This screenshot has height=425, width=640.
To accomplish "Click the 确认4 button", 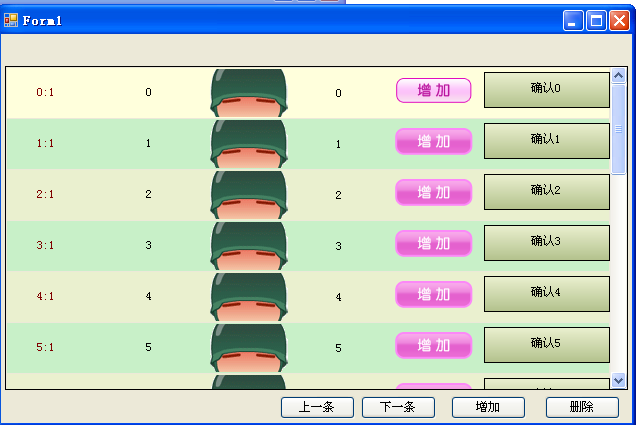I will point(546,293).
